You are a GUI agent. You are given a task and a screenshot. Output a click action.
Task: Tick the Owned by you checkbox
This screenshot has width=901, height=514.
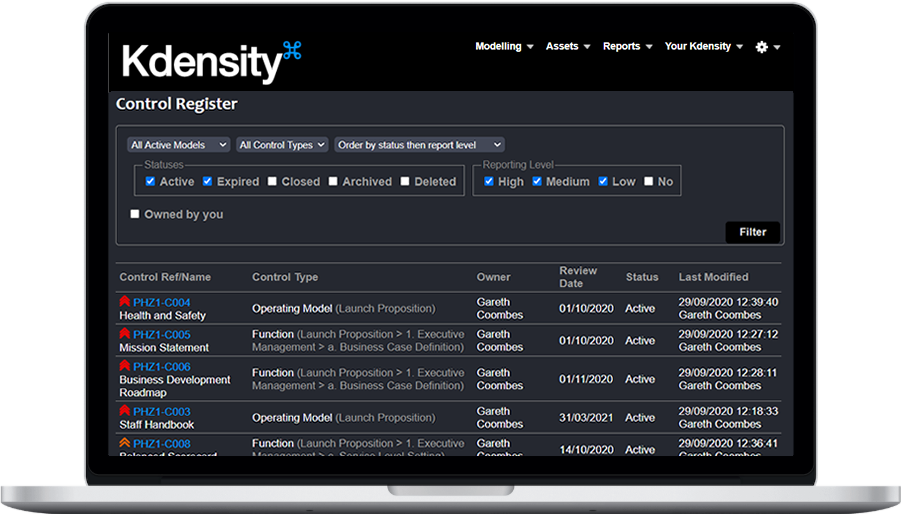point(134,214)
